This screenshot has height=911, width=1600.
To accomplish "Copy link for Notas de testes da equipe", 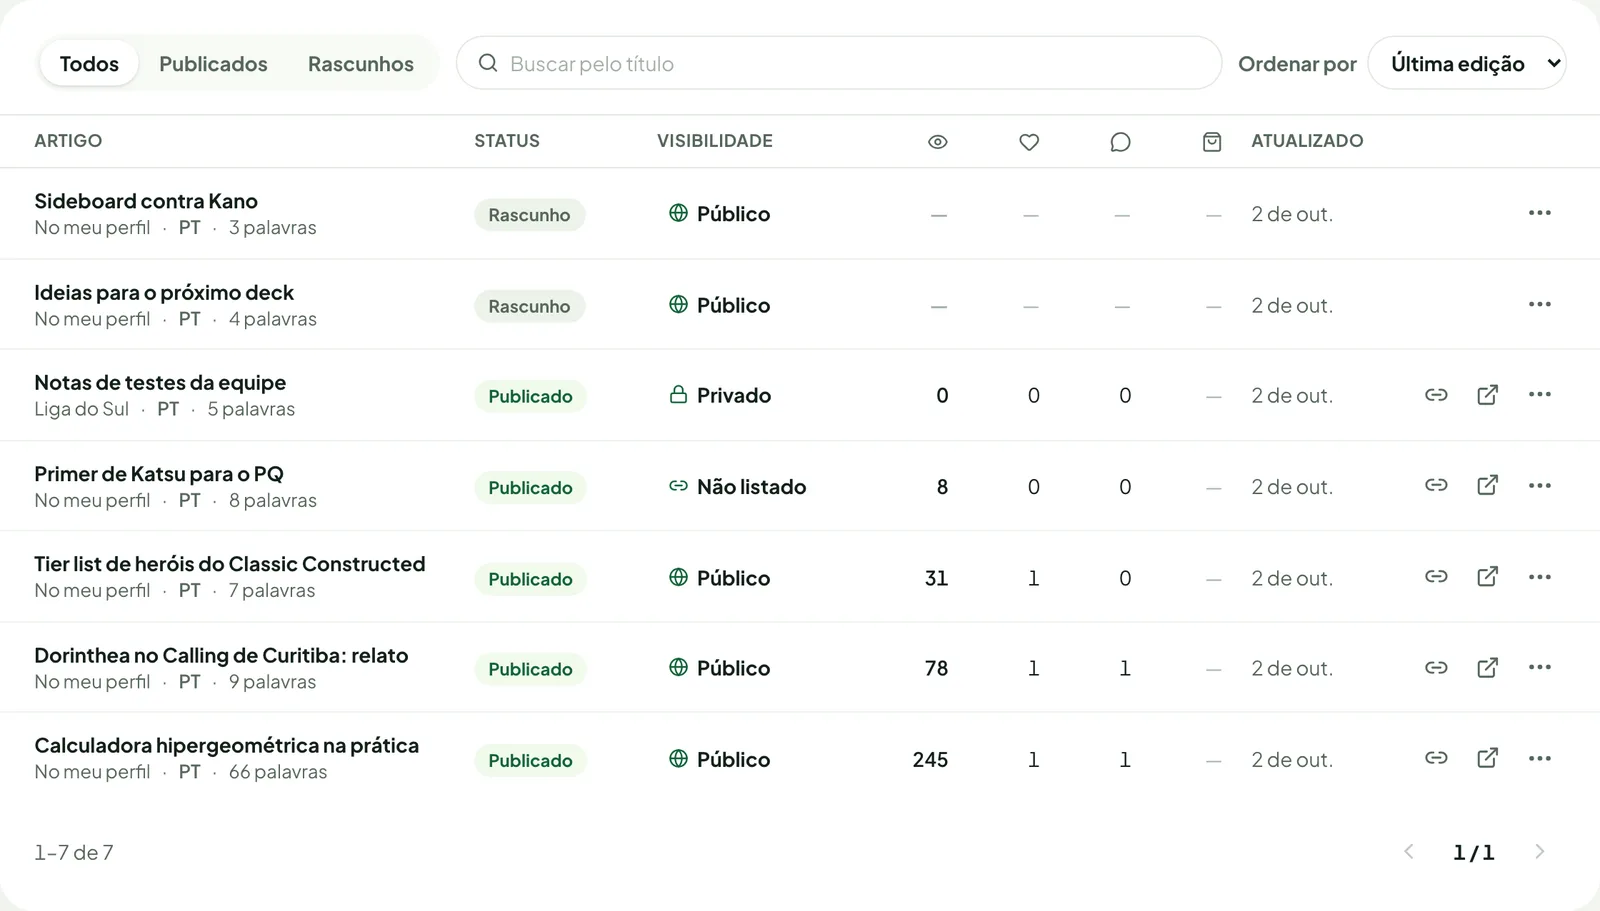I will pos(1436,395).
